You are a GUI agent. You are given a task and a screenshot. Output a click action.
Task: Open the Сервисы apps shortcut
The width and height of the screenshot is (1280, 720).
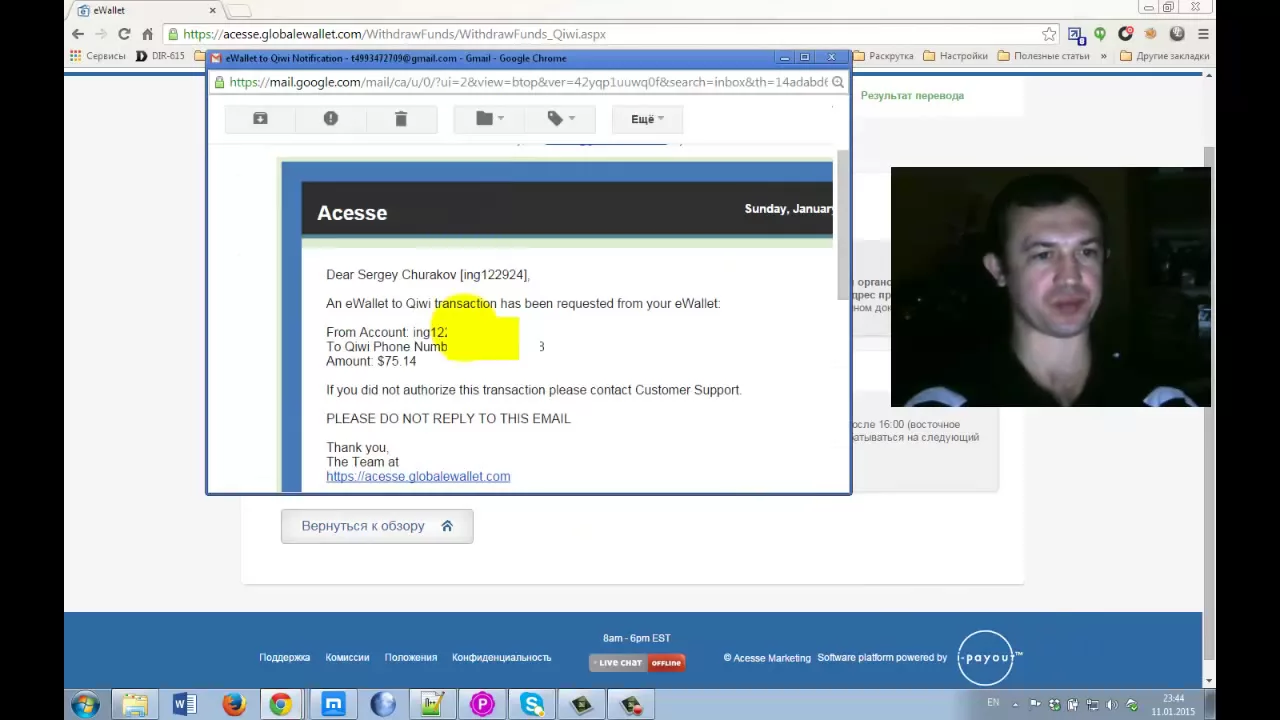pyautogui.click(x=98, y=56)
